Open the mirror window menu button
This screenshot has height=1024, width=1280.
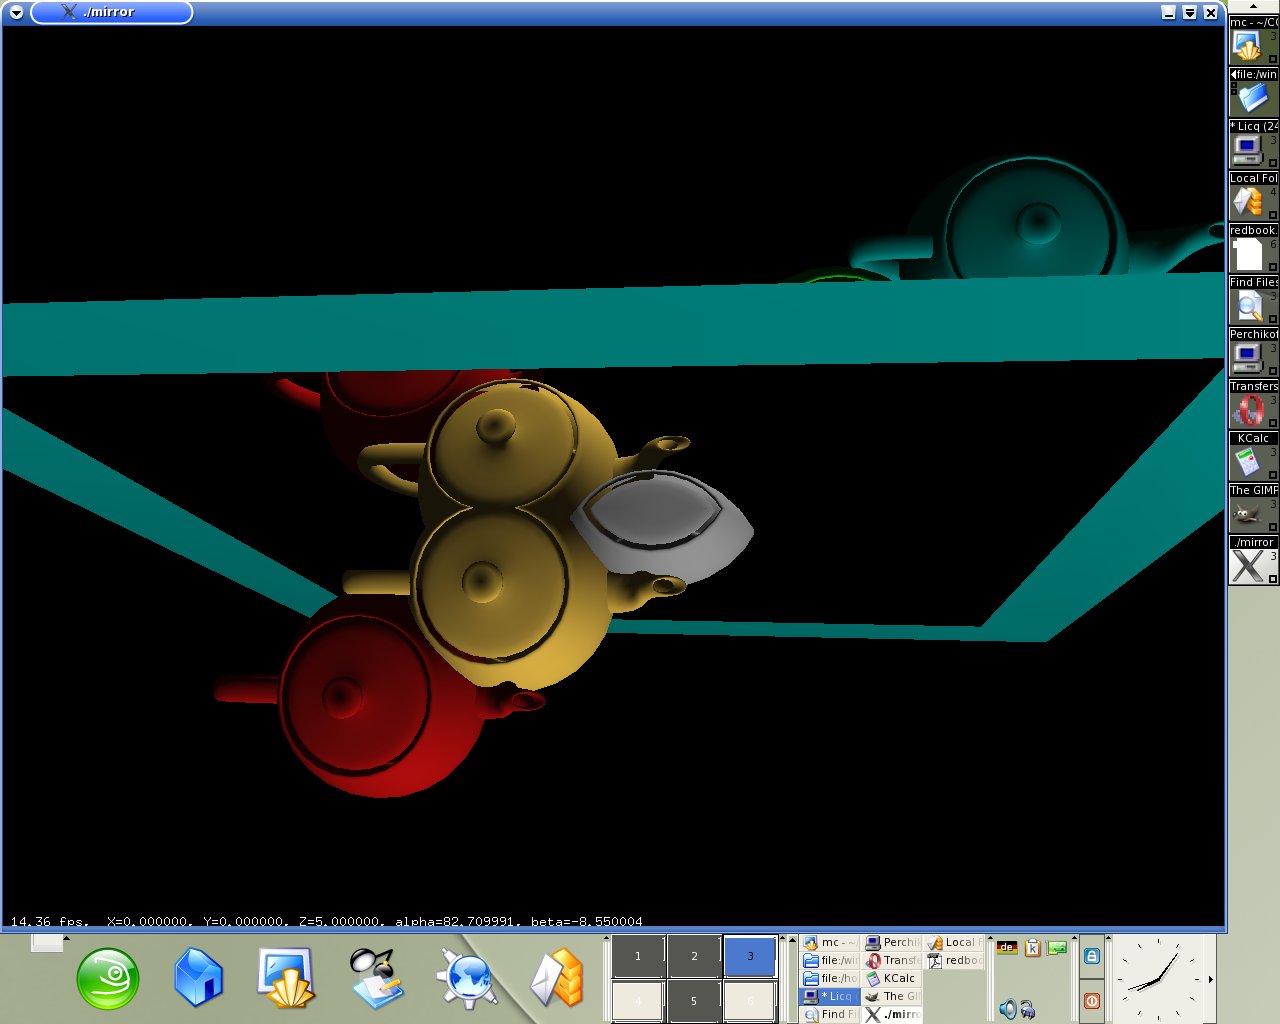(x=16, y=12)
